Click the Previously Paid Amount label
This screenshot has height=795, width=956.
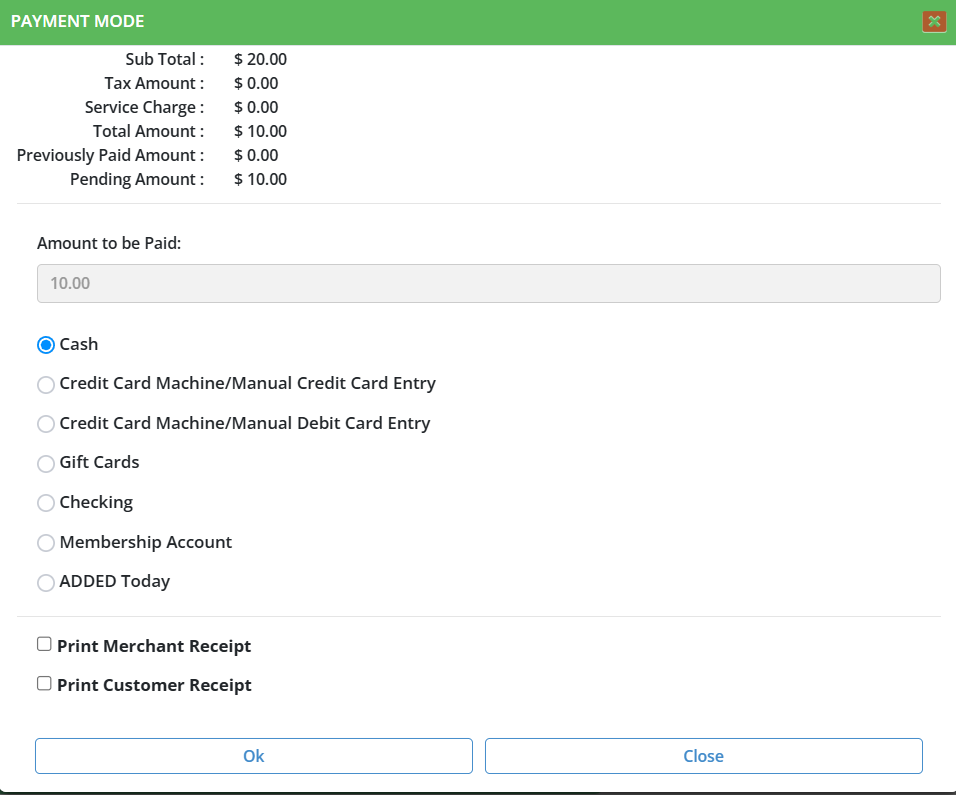pos(110,155)
